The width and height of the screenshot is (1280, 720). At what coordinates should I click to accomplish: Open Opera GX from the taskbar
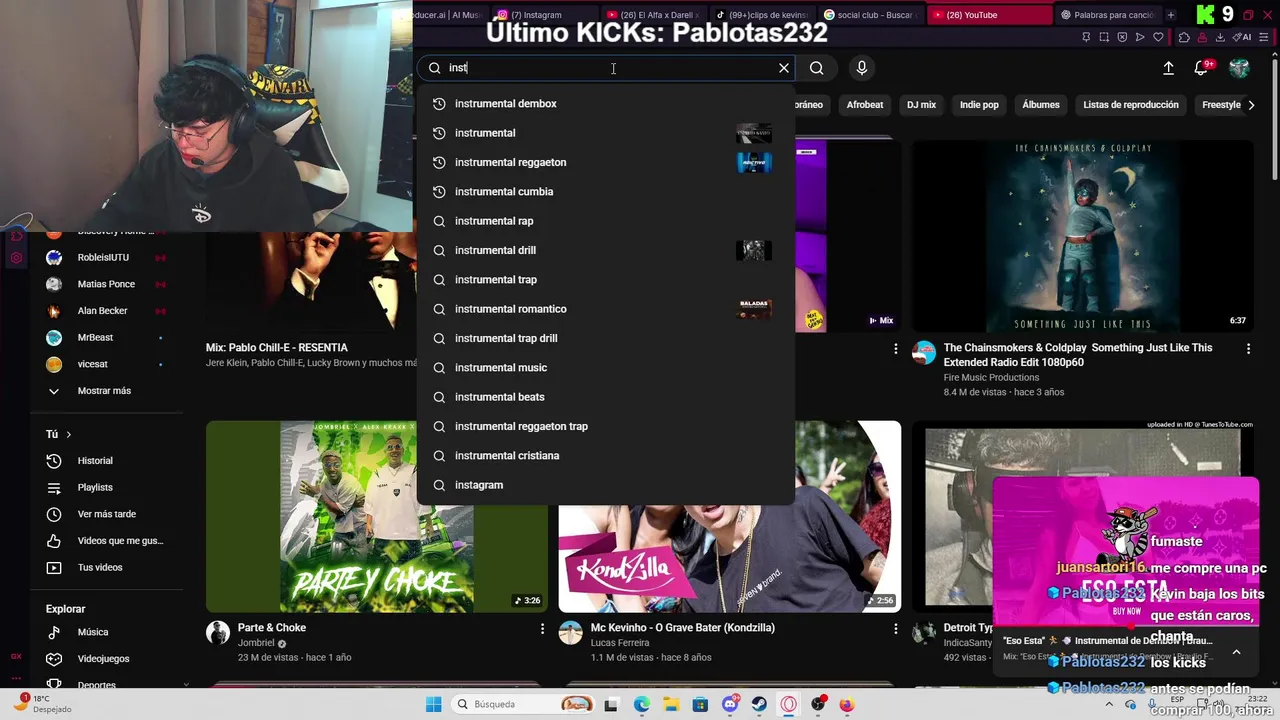pyautogui.click(x=789, y=704)
